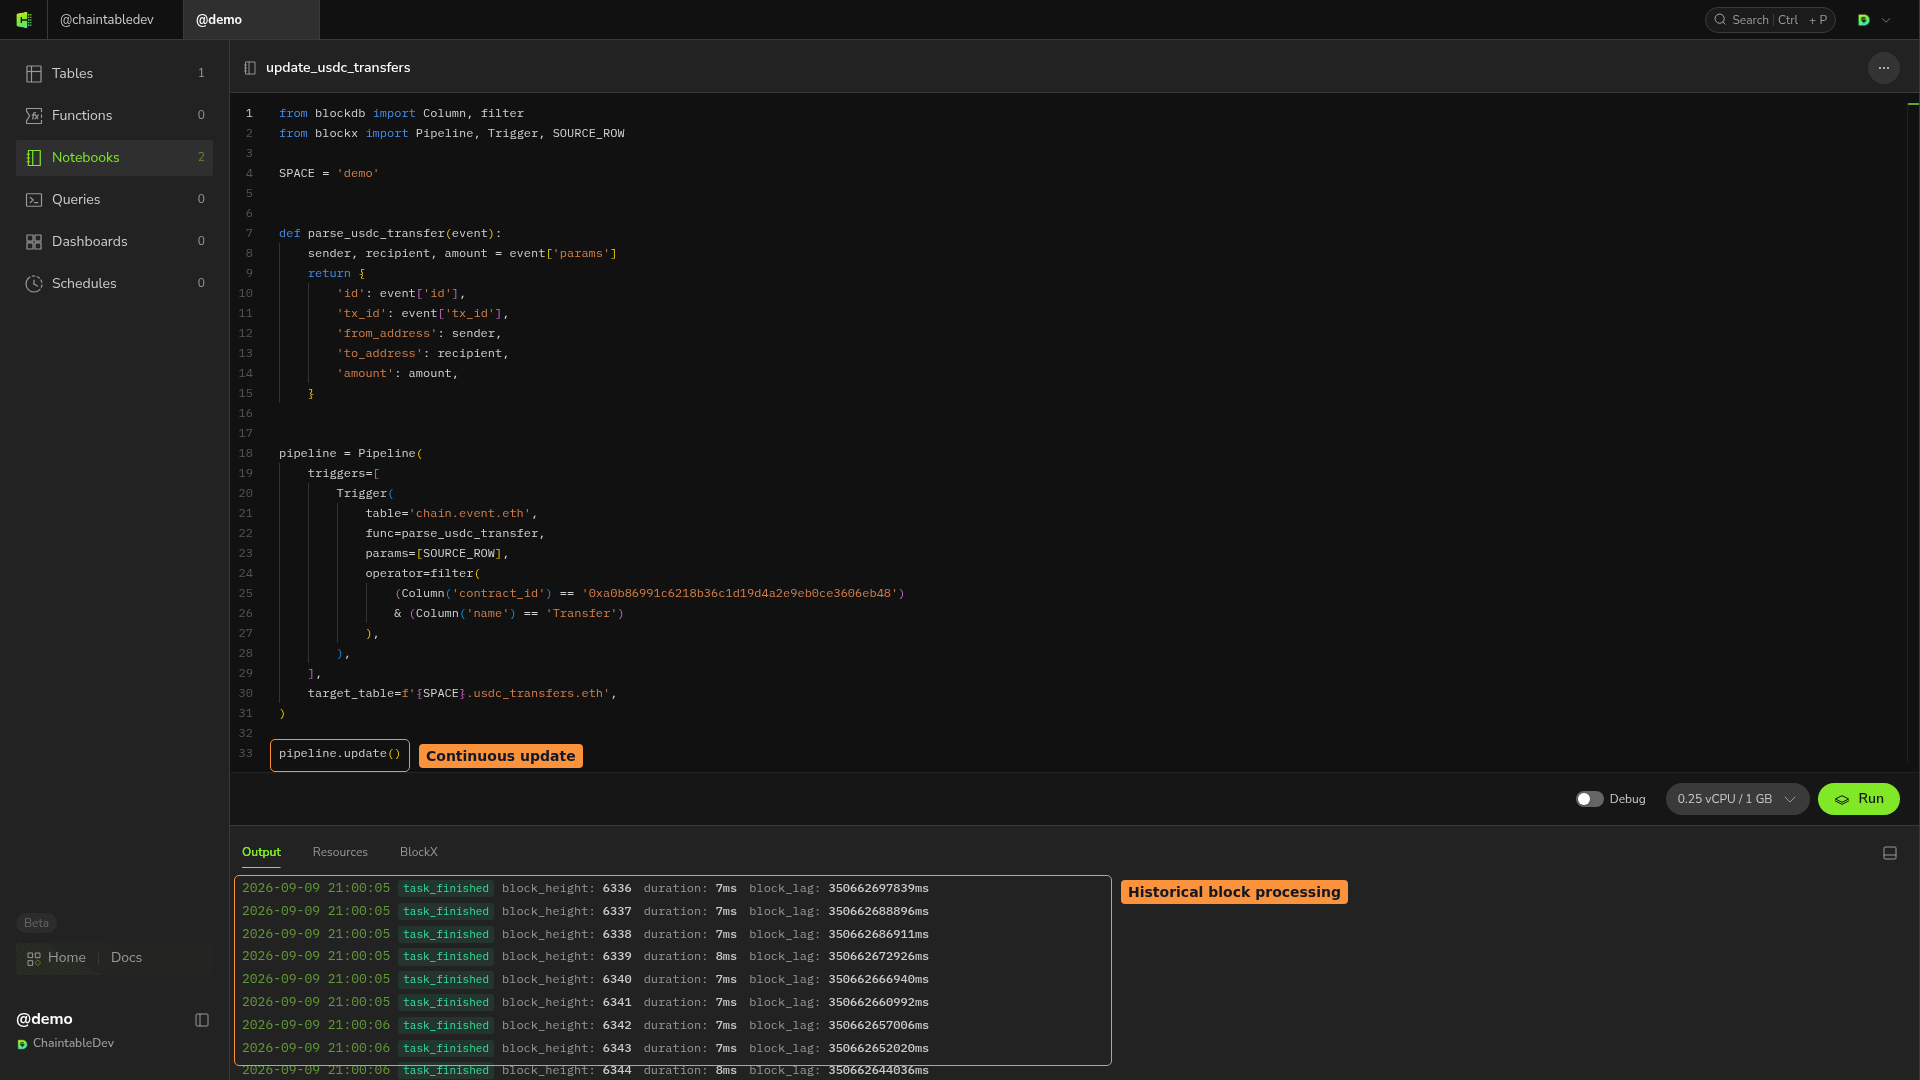Click the Chaintable logo icon
This screenshot has width=1920, height=1080.
click(x=24, y=20)
